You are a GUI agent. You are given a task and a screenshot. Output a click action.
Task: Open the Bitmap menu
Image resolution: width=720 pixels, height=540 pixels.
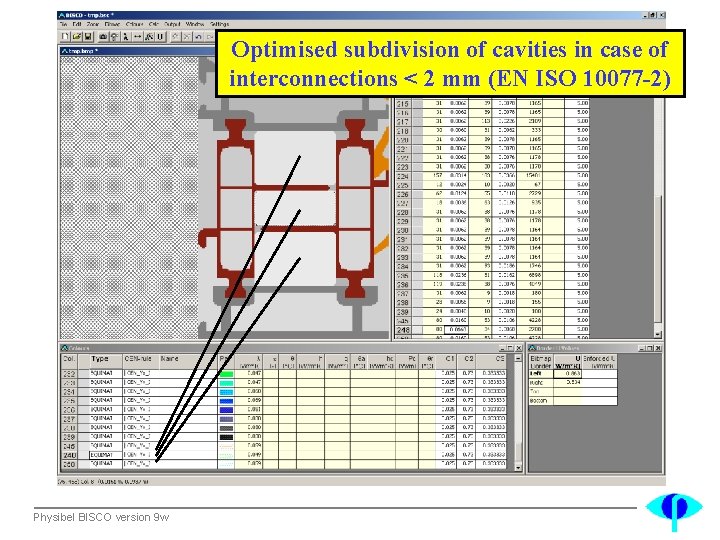(112, 24)
